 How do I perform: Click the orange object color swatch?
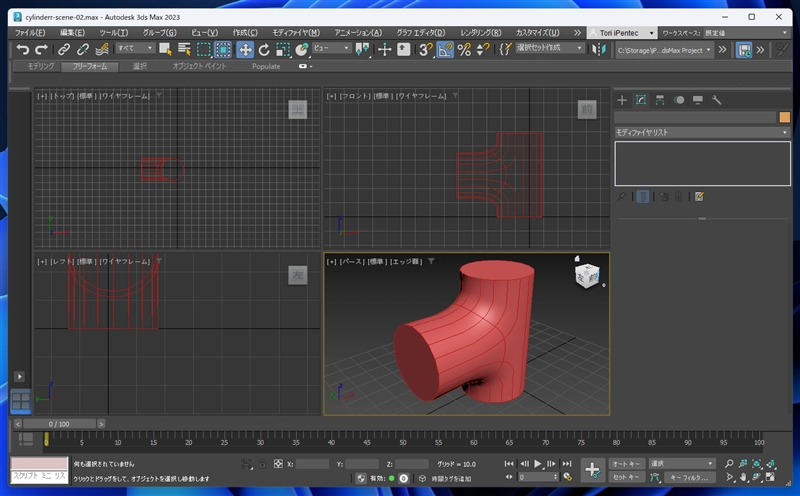785,117
